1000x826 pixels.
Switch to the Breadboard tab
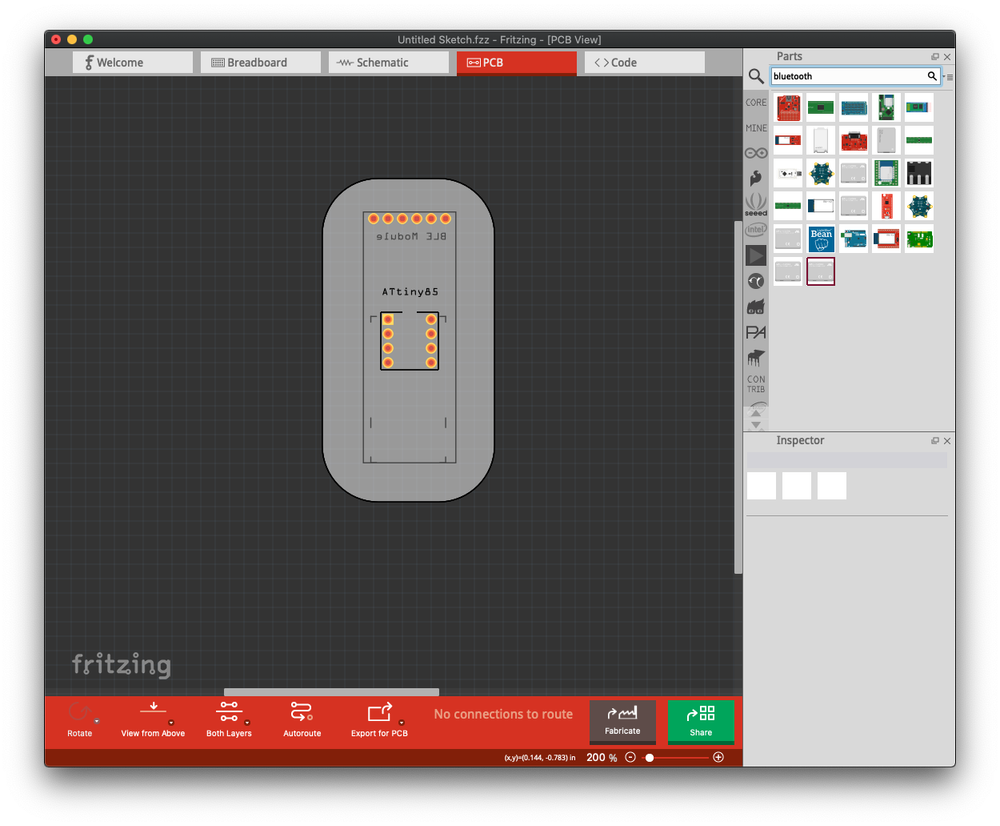[260, 63]
